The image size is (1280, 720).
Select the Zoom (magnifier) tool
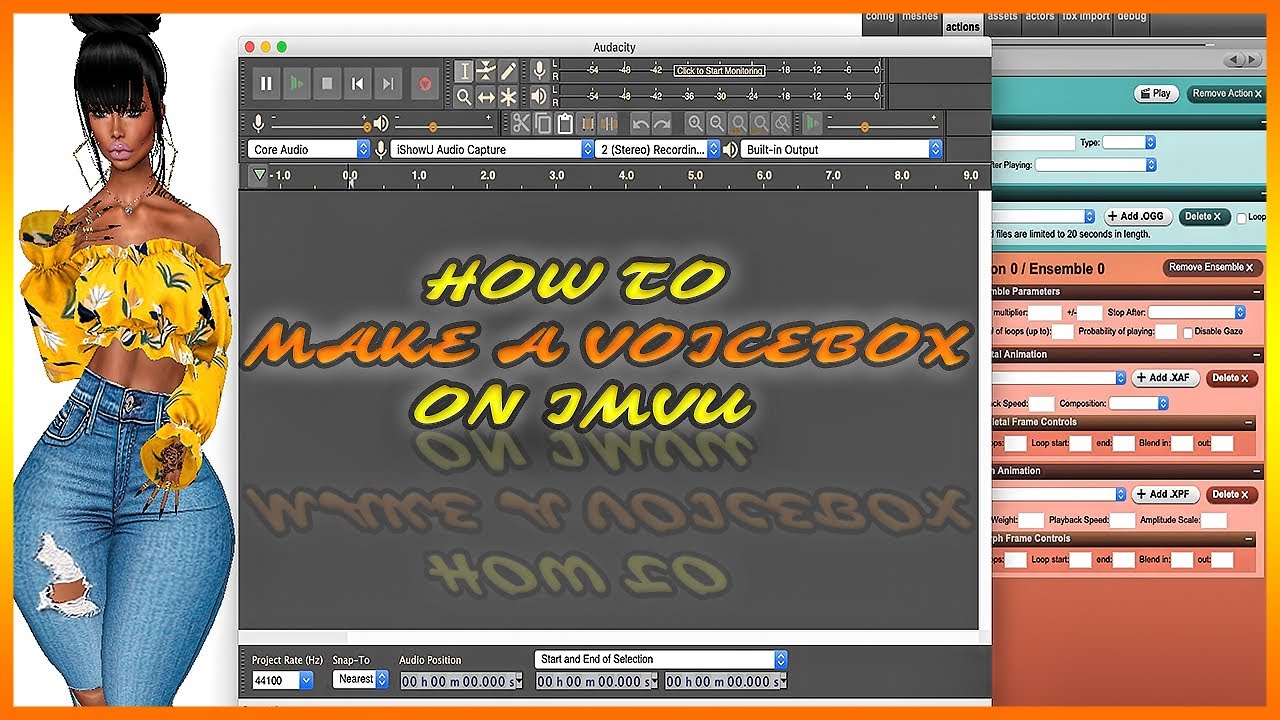(464, 96)
